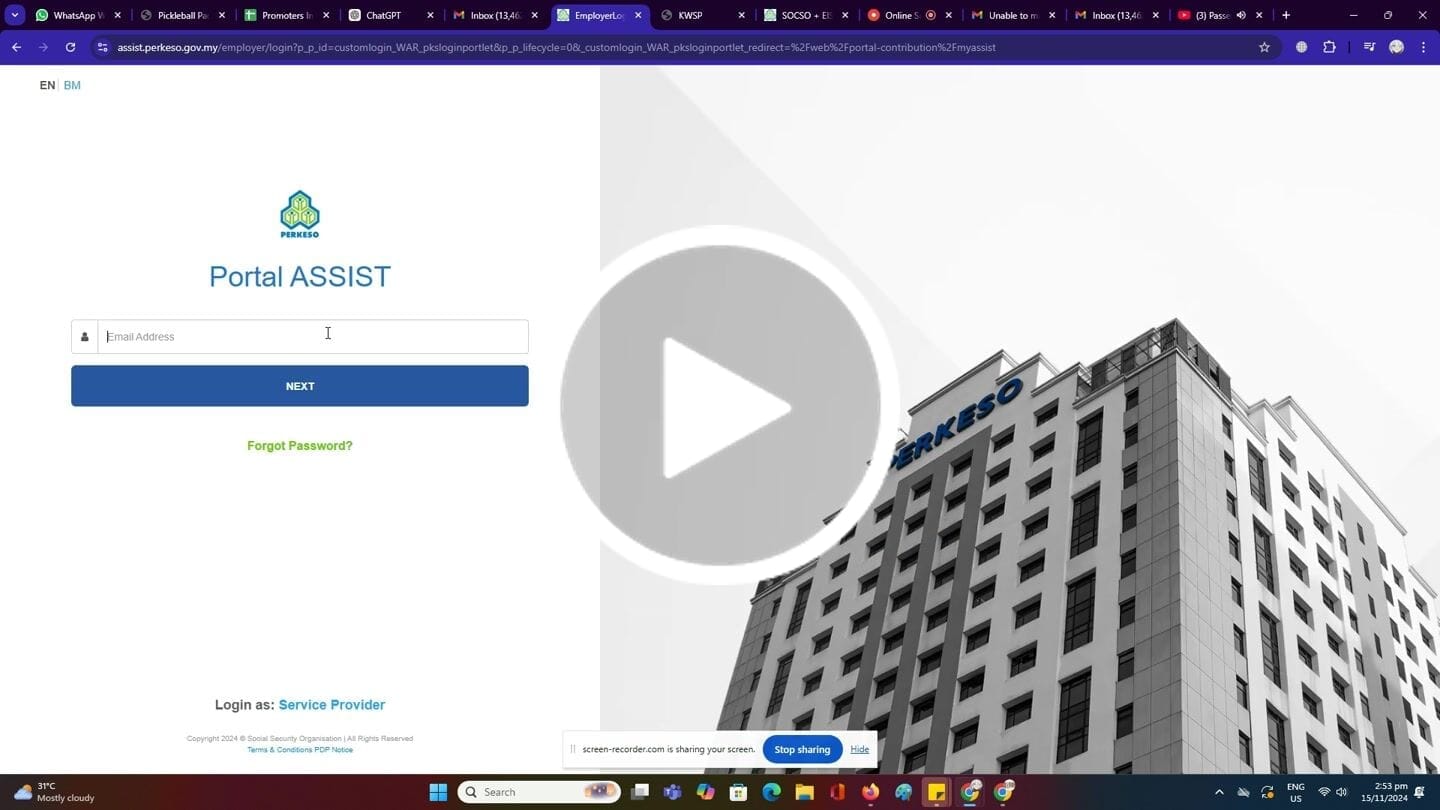The width and height of the screenshot is (1440, 810).
Task: Open the 'Unable to' Gmail tab
Action: [x=1015, y=15]
